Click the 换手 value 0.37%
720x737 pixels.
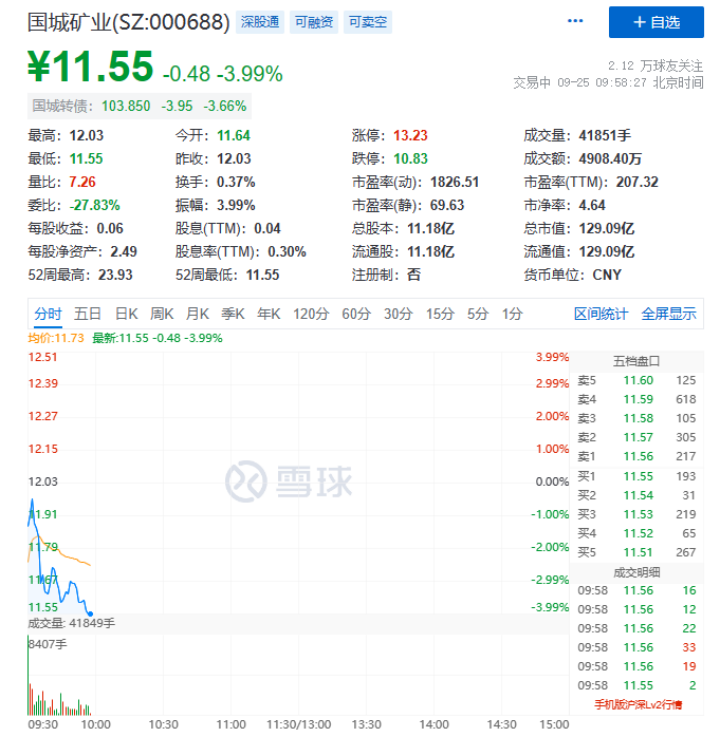[236, 181]
